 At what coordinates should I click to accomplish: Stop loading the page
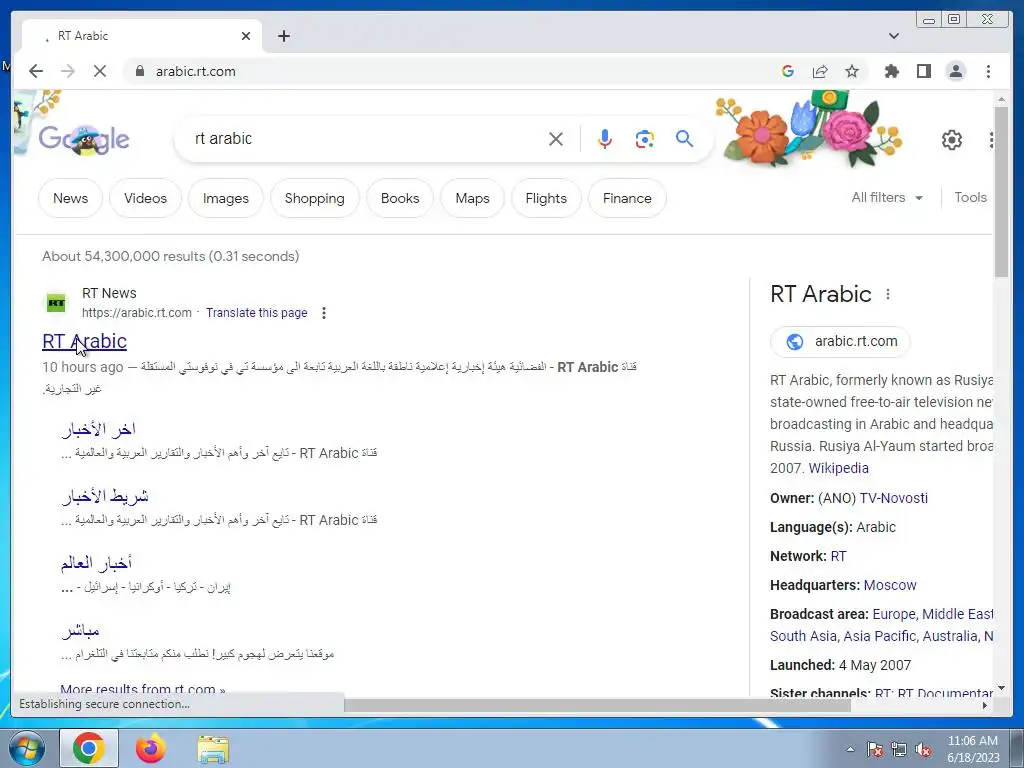[x=100, y=71]
